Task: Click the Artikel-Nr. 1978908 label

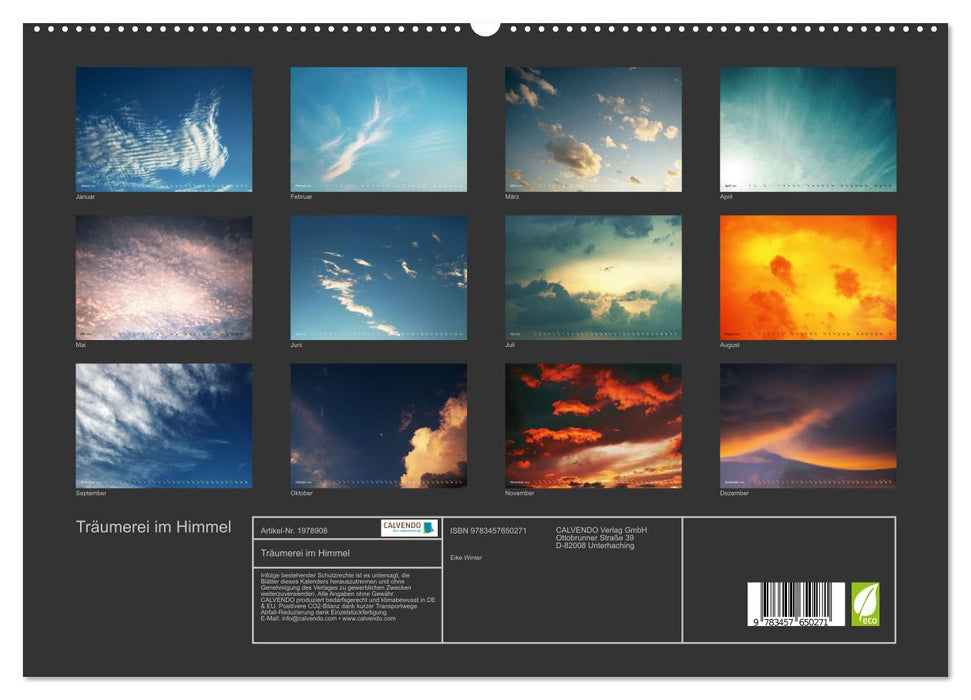Action: (x=294, y=531)
